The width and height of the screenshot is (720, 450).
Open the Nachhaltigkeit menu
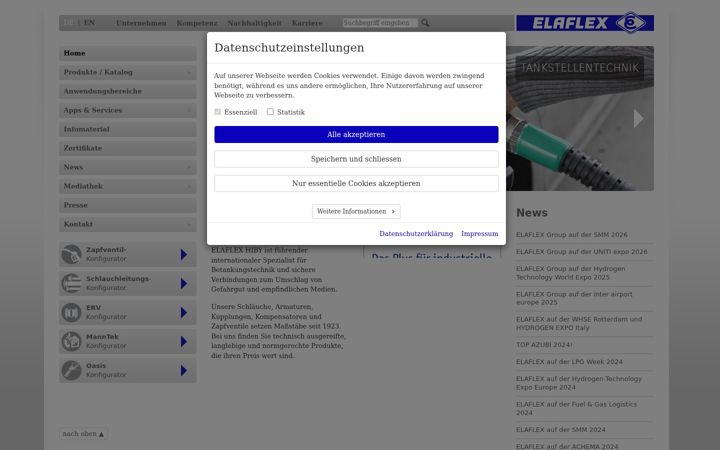coord(254,23)
